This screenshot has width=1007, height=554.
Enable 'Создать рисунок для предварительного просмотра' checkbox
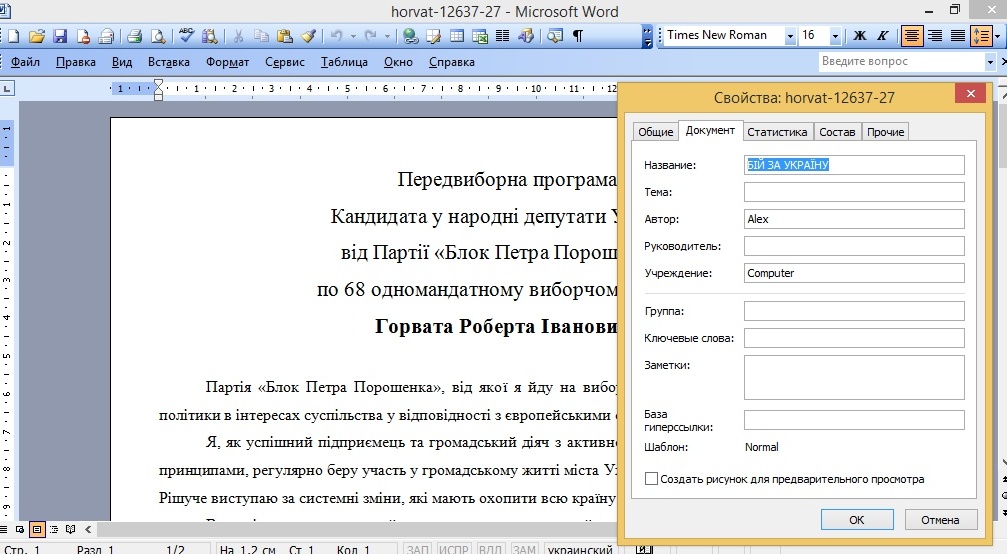pos(651,479)
